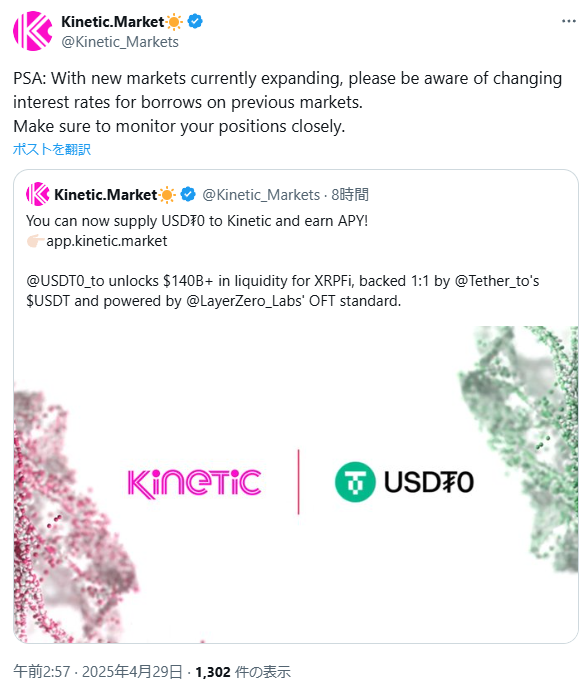Open the three-dot more options menu
The image size is (586, 690).
click(568, 21)
